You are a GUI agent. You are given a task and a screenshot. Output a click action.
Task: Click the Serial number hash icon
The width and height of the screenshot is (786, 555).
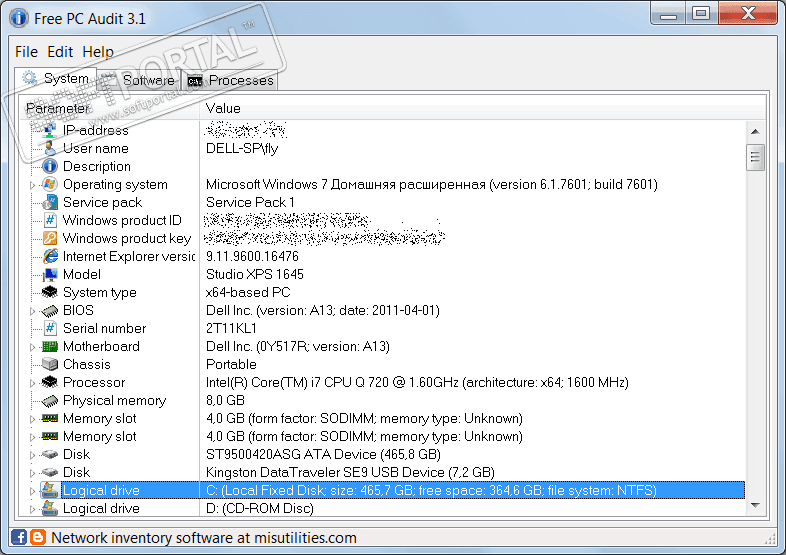(x=50, y=328)
